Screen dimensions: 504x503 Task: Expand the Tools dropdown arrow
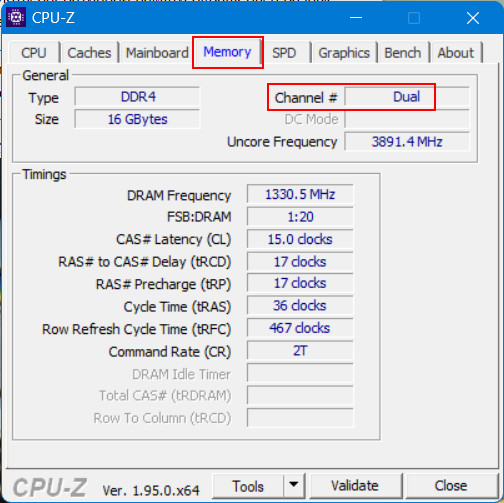294,485
